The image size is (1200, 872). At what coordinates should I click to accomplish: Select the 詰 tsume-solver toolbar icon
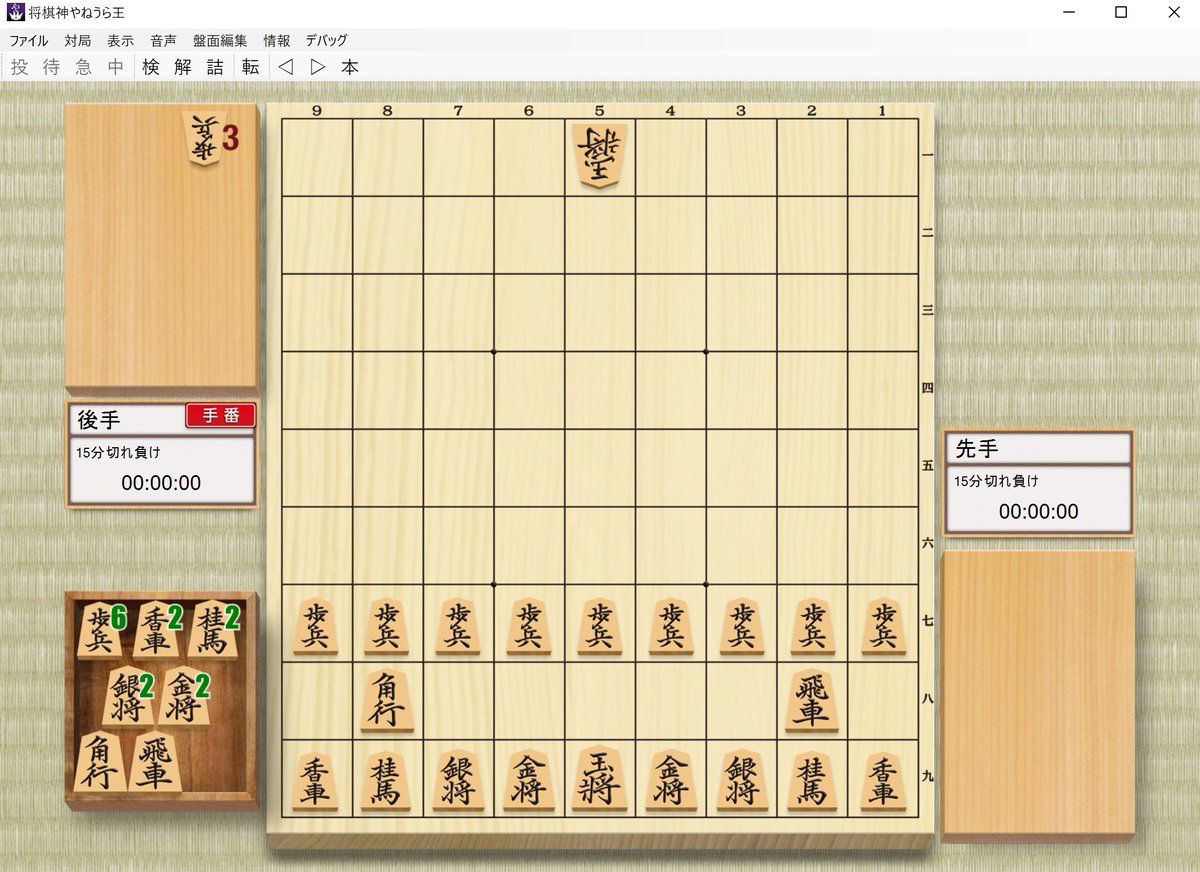coord(216,67)
